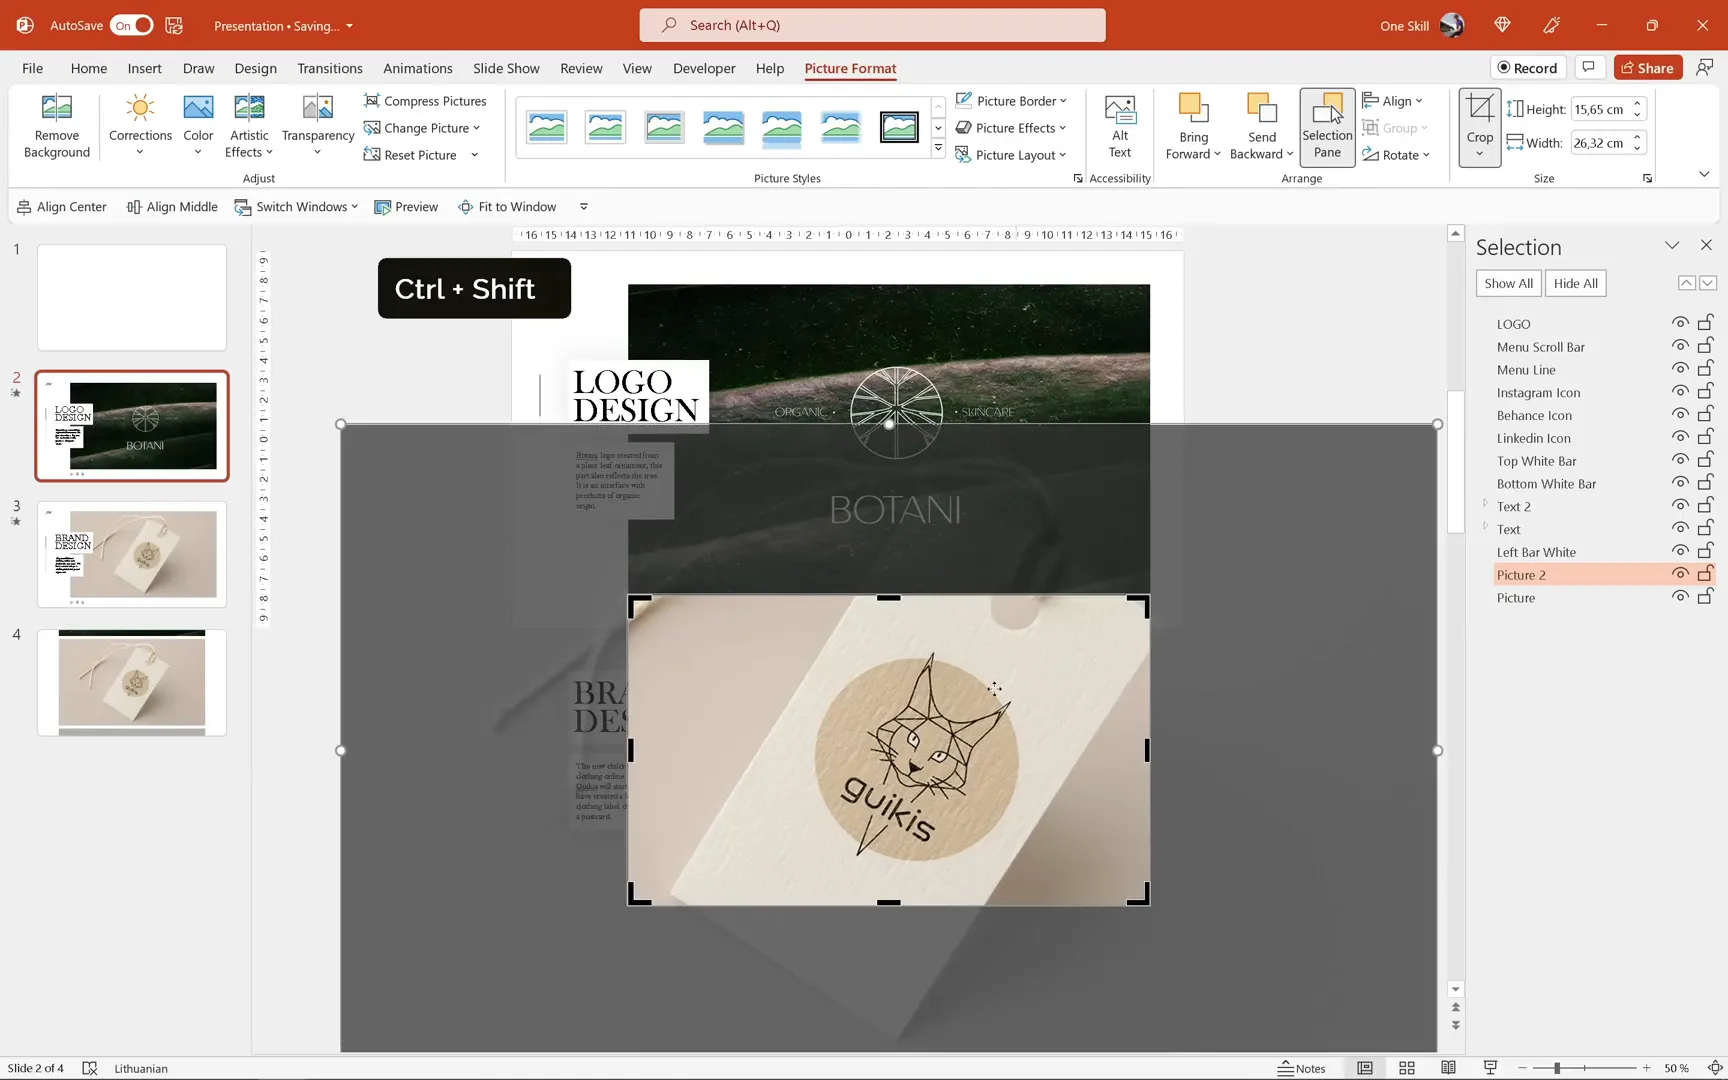Click the Save icon in title bar
This screenshot has width=1728, height=1080.
(174, 25)
